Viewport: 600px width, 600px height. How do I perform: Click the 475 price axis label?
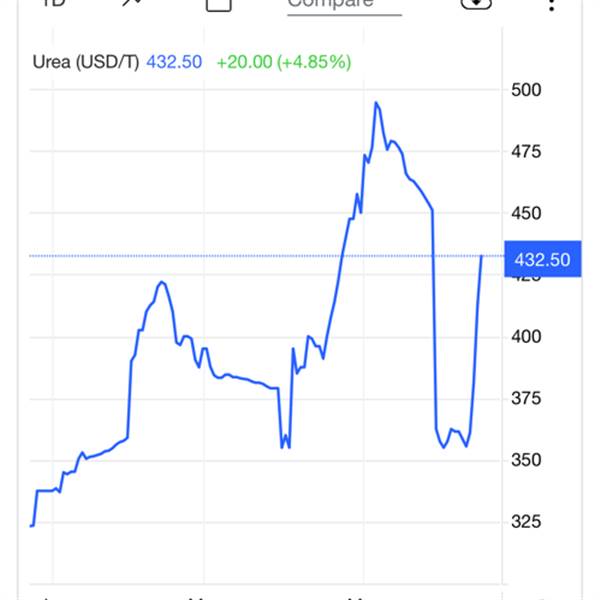click(526, 152)
